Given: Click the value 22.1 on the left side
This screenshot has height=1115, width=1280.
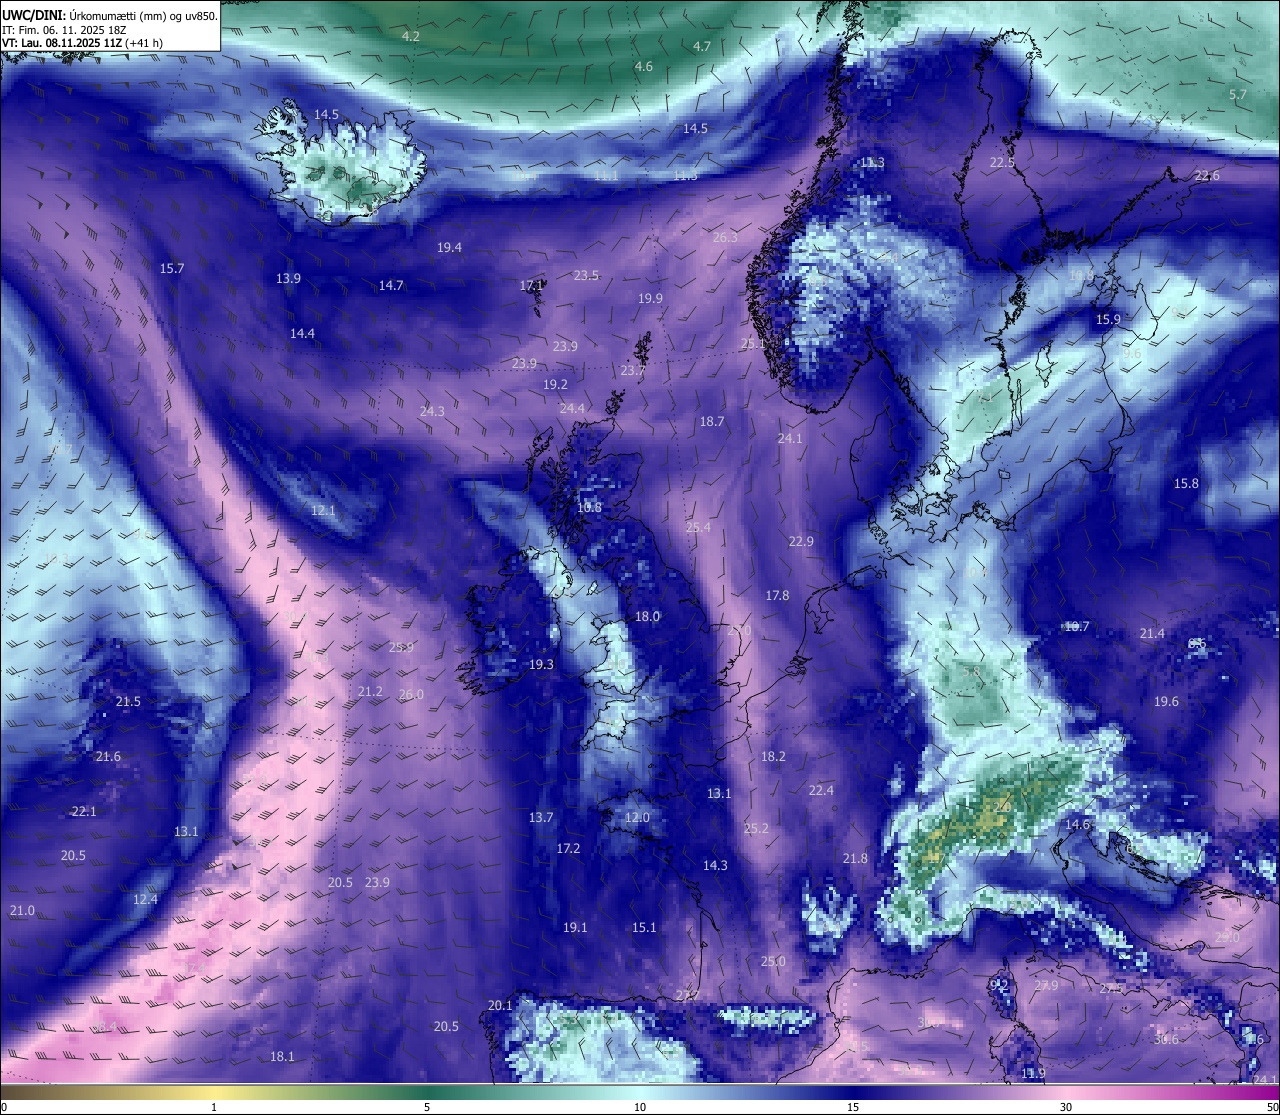Looking at the screenshot, I should coord(84,812).
